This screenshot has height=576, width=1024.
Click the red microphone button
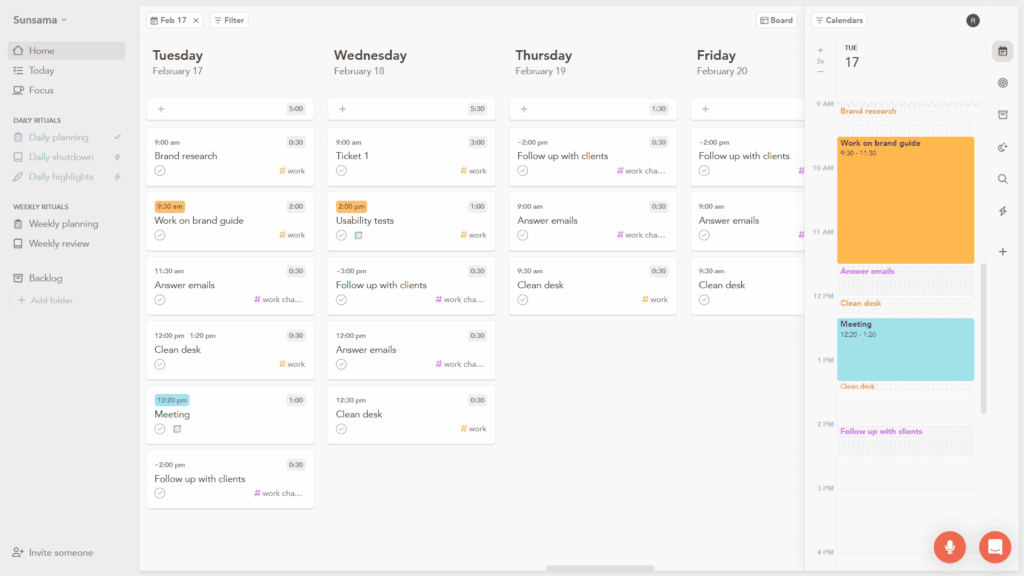coord(949,546)
